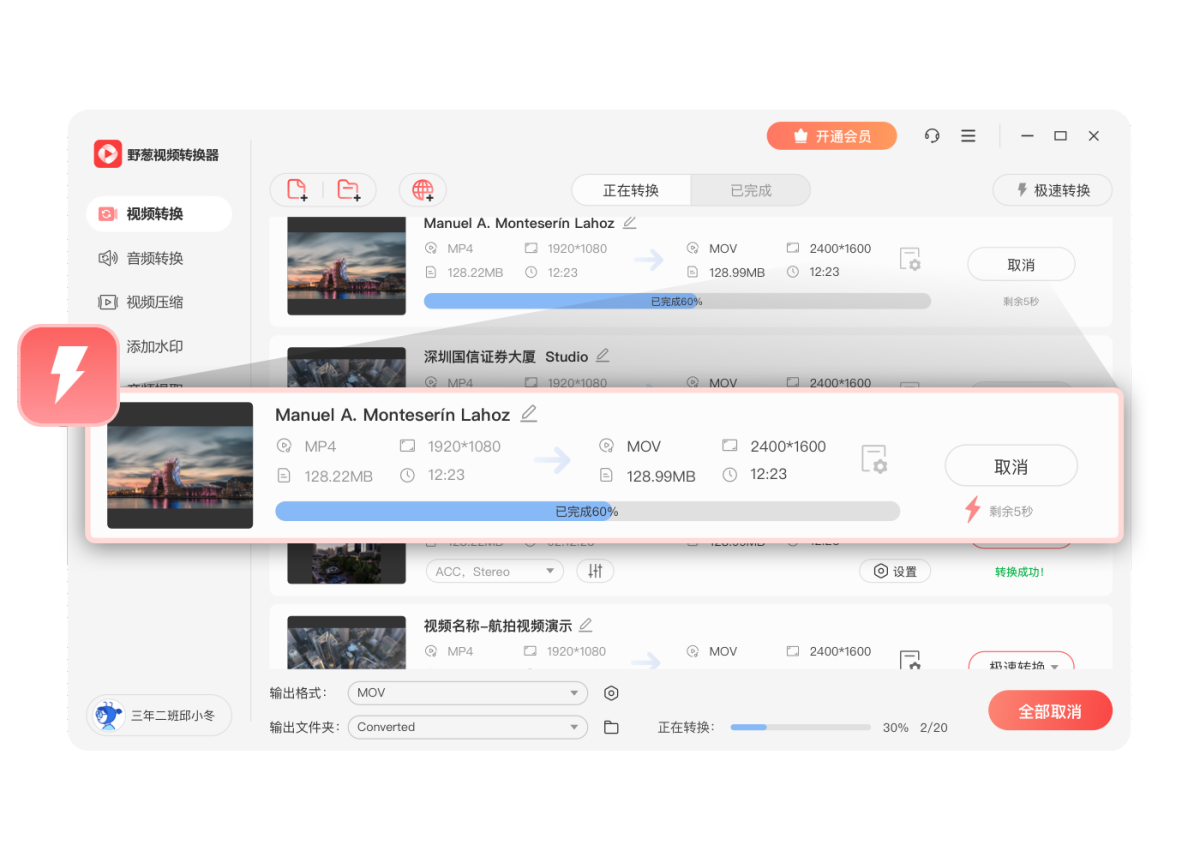Edit name of Manuel A. Monteserín Lahoz video
The height and width of the screenshot is (857, 1200).
tap(529, 414)
